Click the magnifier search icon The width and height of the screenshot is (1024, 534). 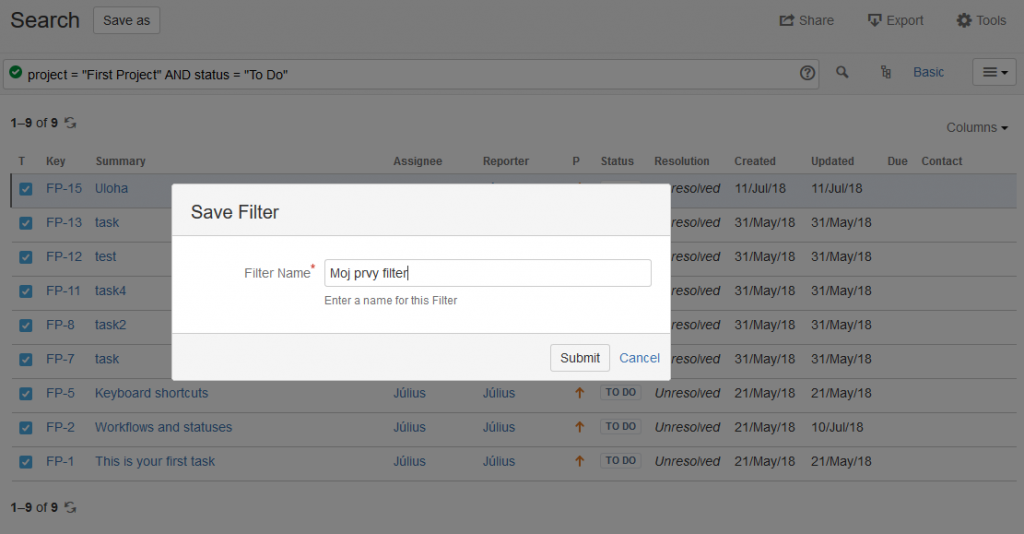tap(842, 72)
